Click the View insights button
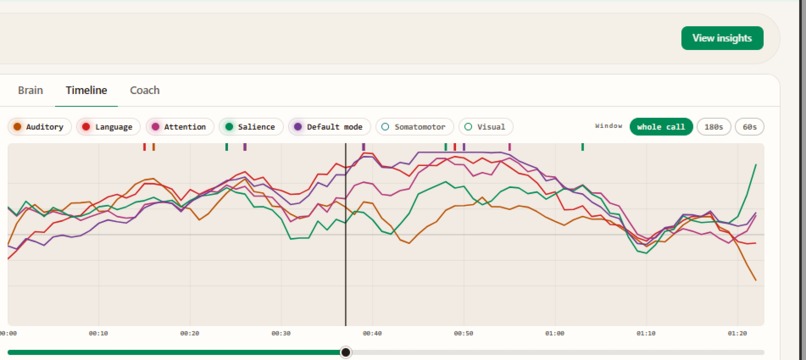 [722, 38]
